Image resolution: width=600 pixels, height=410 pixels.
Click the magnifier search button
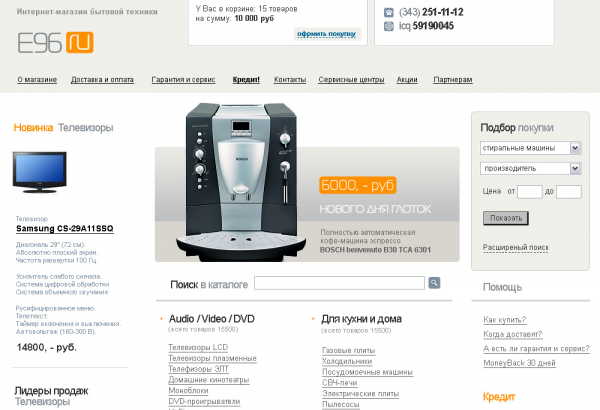[x=434, y=283]
